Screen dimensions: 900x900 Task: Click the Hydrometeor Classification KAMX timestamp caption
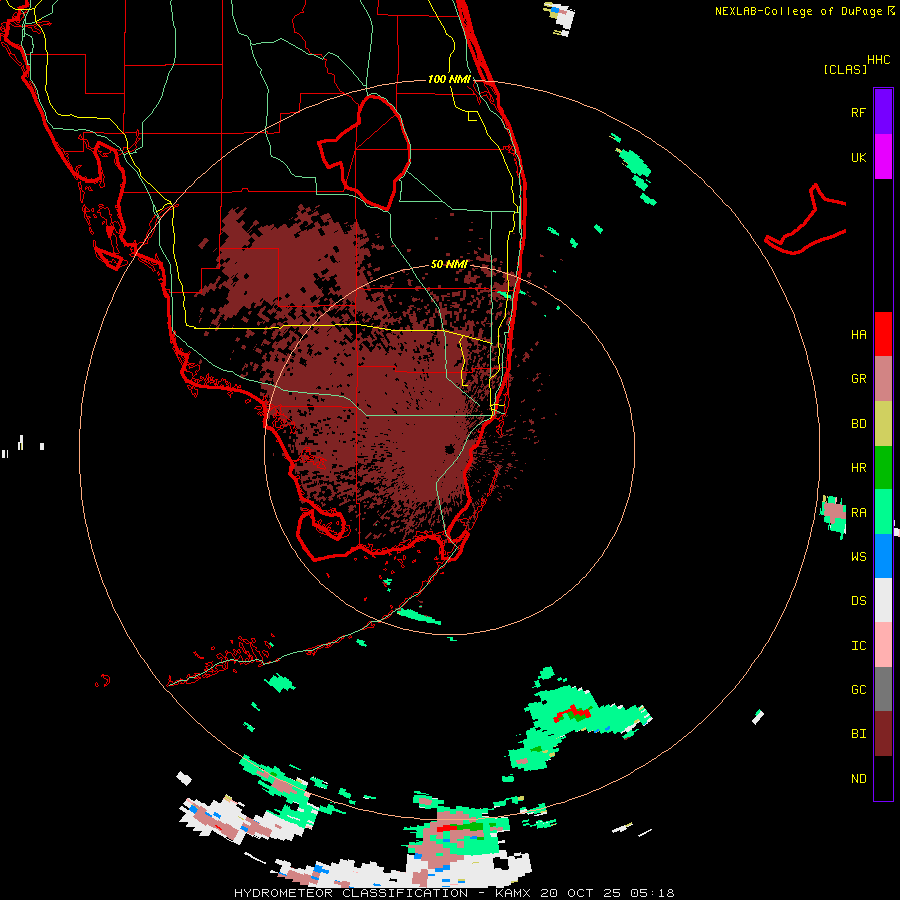(454, 893)
